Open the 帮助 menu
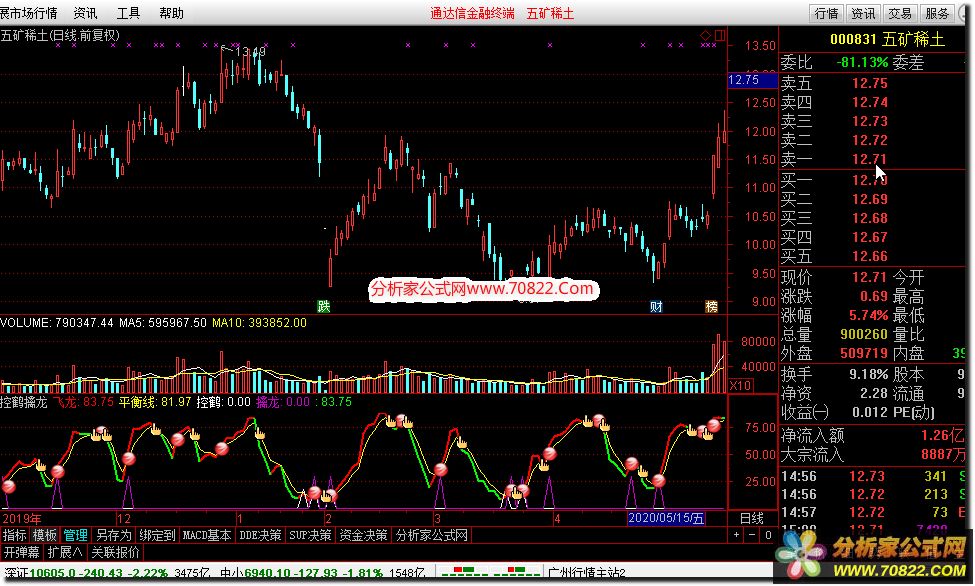Viewport: 975px width, 586px height. point(171,13)
